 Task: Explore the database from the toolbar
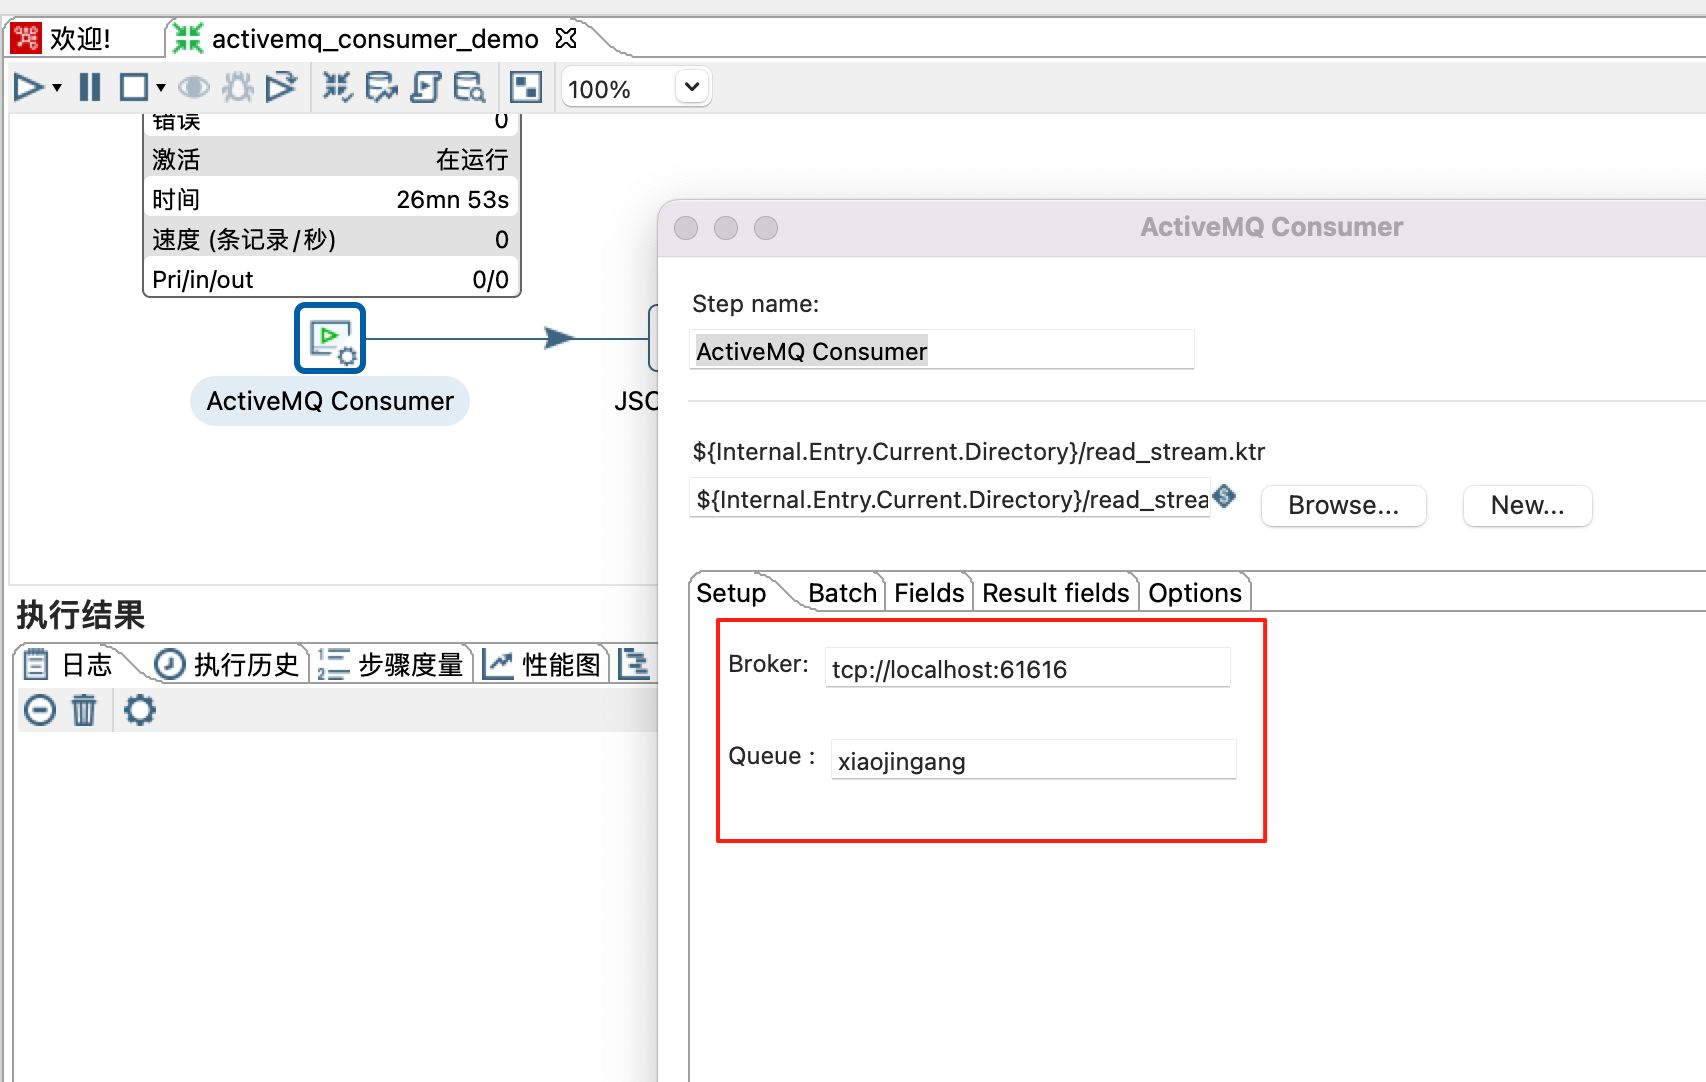coord(469,88)
